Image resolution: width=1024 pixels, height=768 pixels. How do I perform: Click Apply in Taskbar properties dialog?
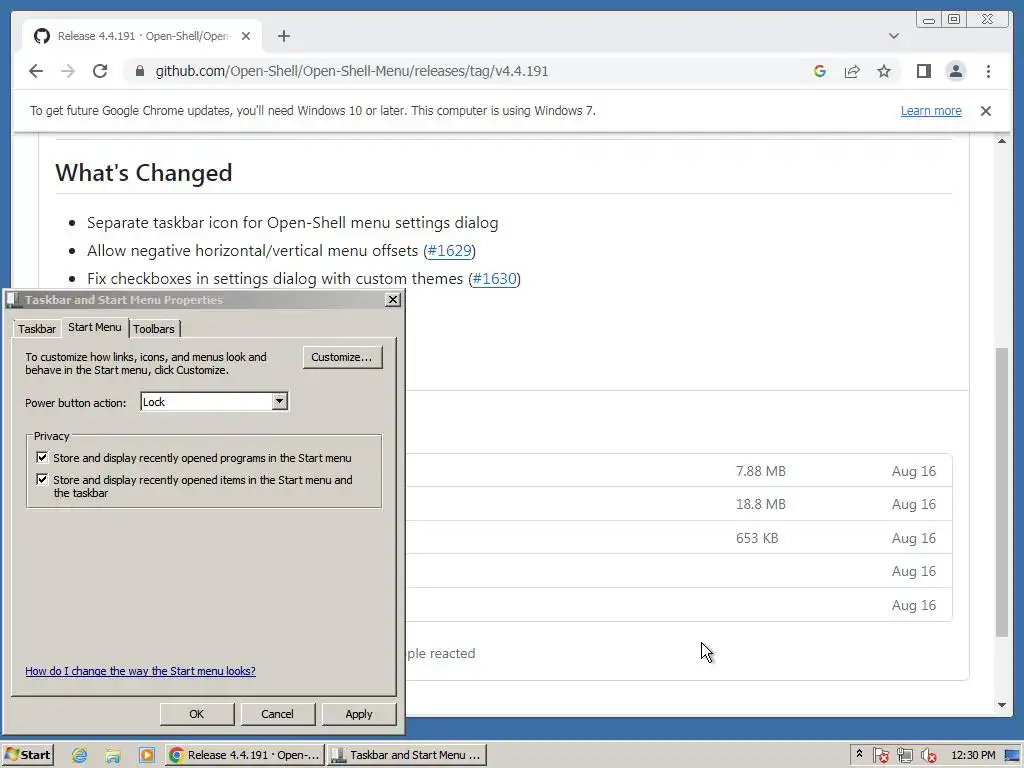(x=359, y=714)
